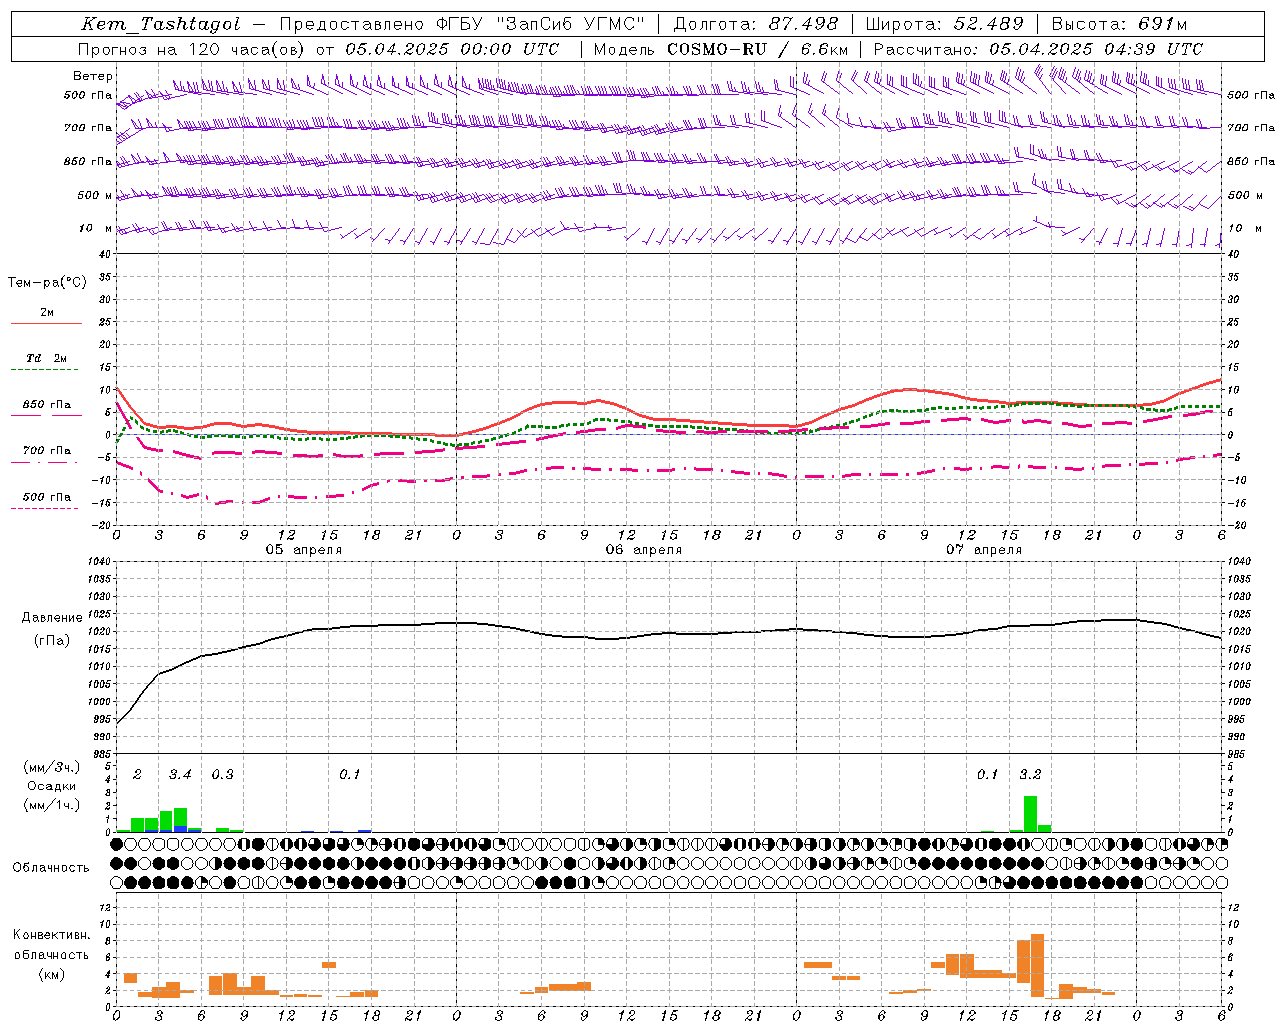Click the '07 апреля' date label
The height and width of the screenshot is (1024, 1280).
pyautogui.click(x=983, y=550)
